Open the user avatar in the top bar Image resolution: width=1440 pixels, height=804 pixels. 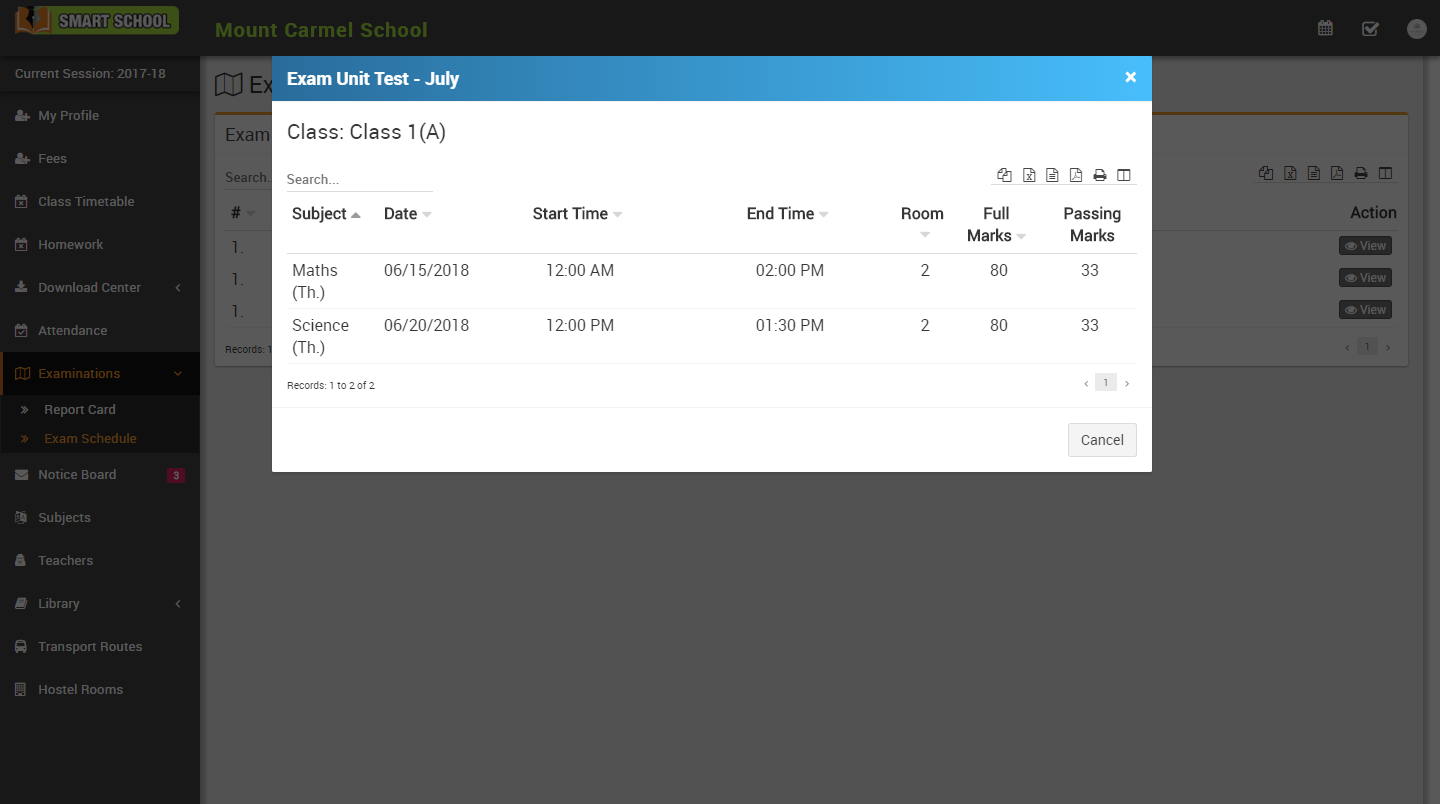[x=1416, y=28]
